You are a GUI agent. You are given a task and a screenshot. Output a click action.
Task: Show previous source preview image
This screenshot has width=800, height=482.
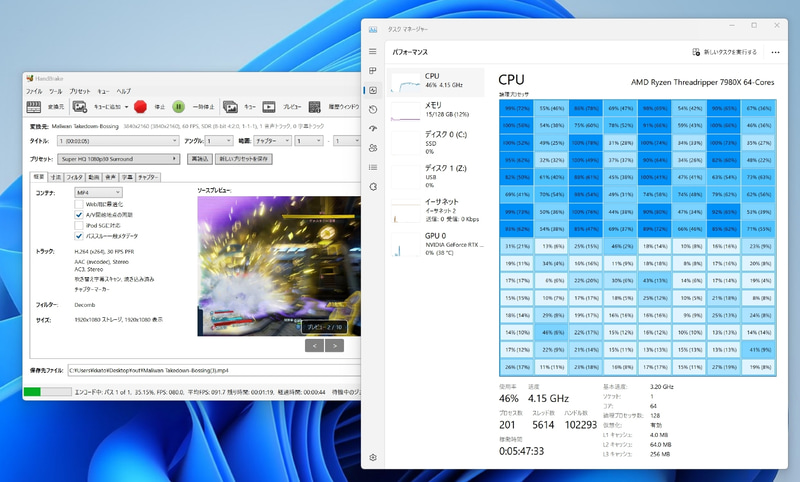[x=314, y=346]
